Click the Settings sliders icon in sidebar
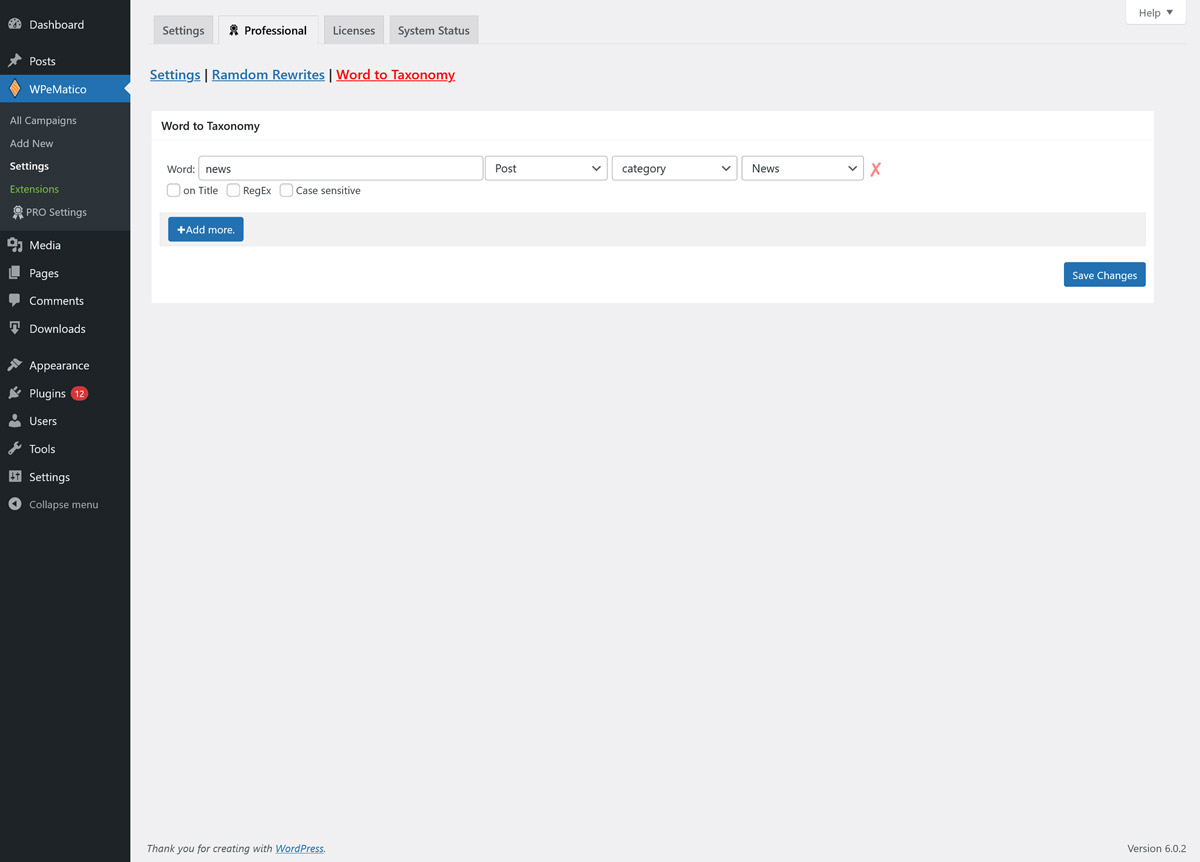Image resolution: width=1200 pixels, height=862 pixels. click(15, 477)
